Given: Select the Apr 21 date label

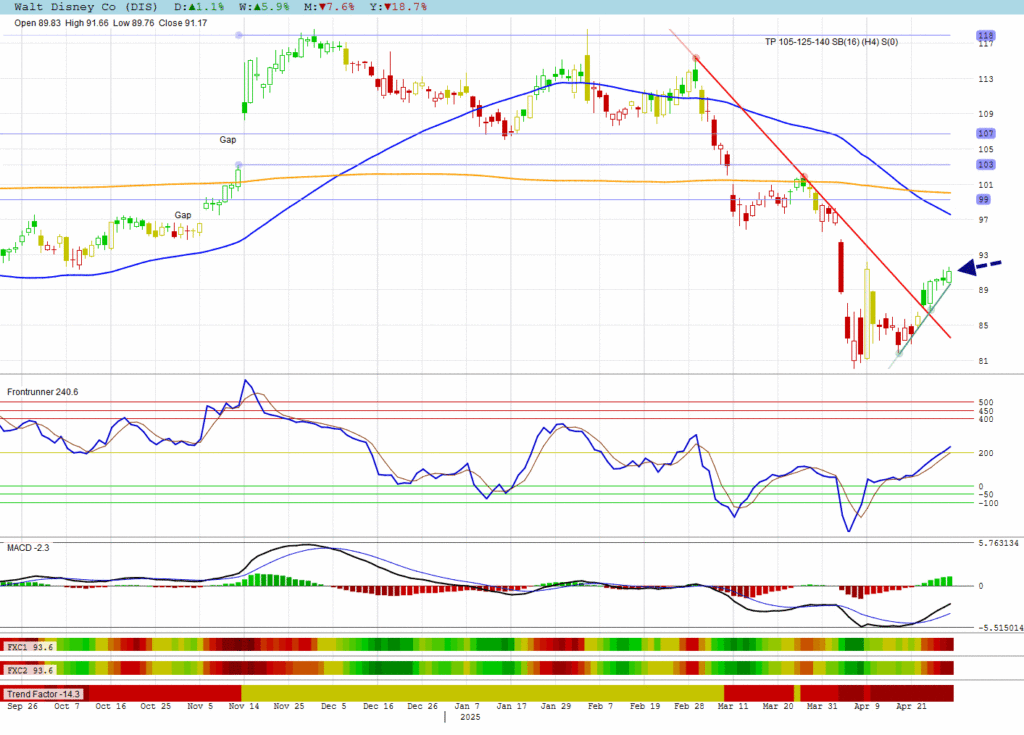Looking at the screenshot, I should coord(911,706).
